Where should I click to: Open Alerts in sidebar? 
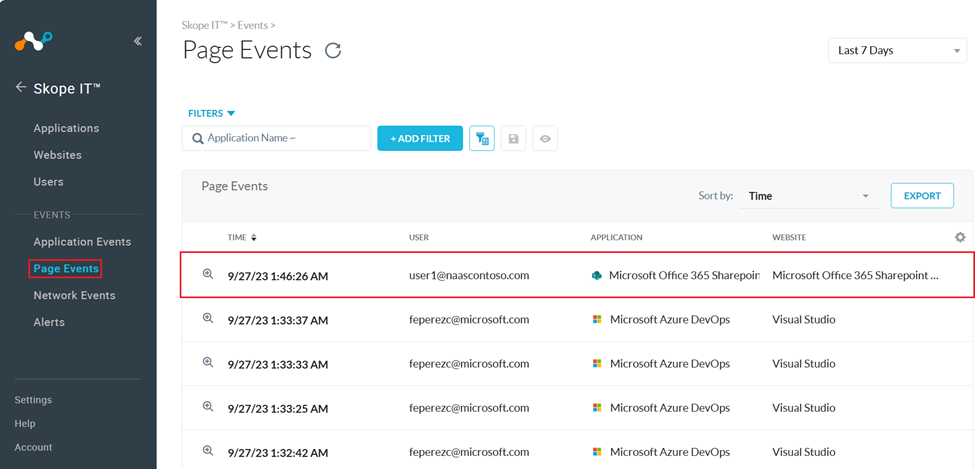[49, 322]
